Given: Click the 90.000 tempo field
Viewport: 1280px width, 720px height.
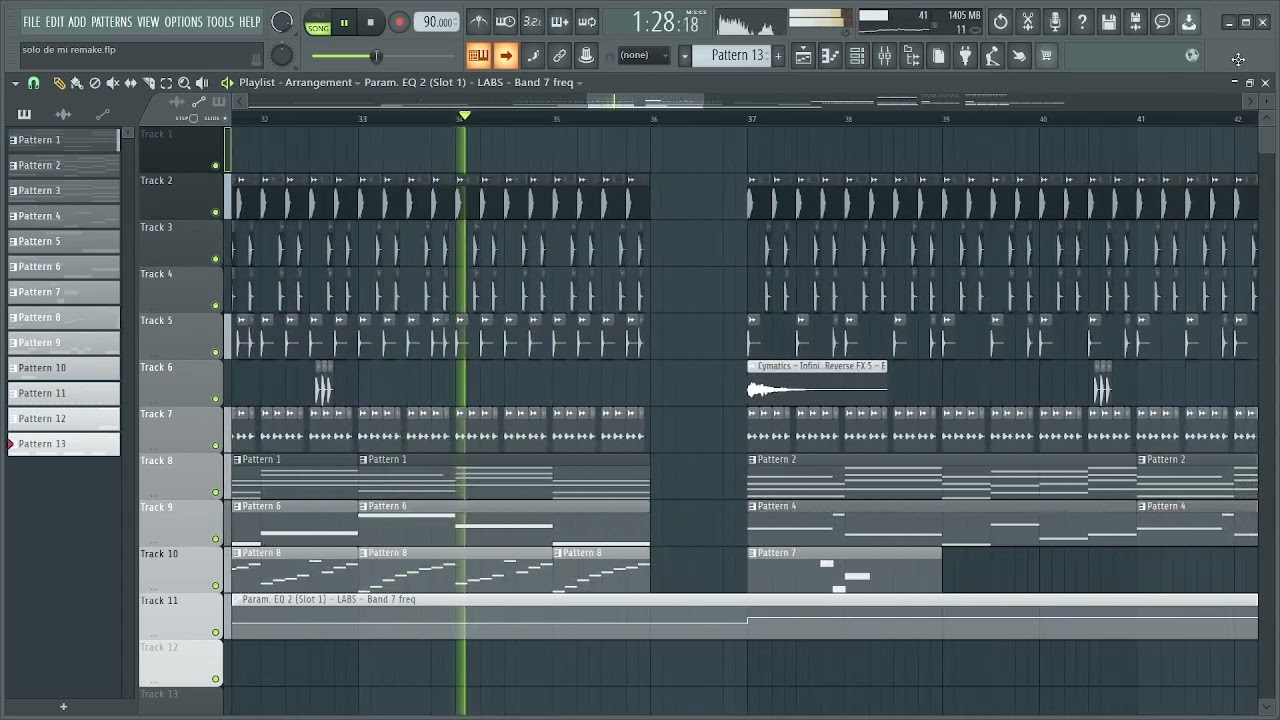Looking at the screenshot, I should 438,22.
